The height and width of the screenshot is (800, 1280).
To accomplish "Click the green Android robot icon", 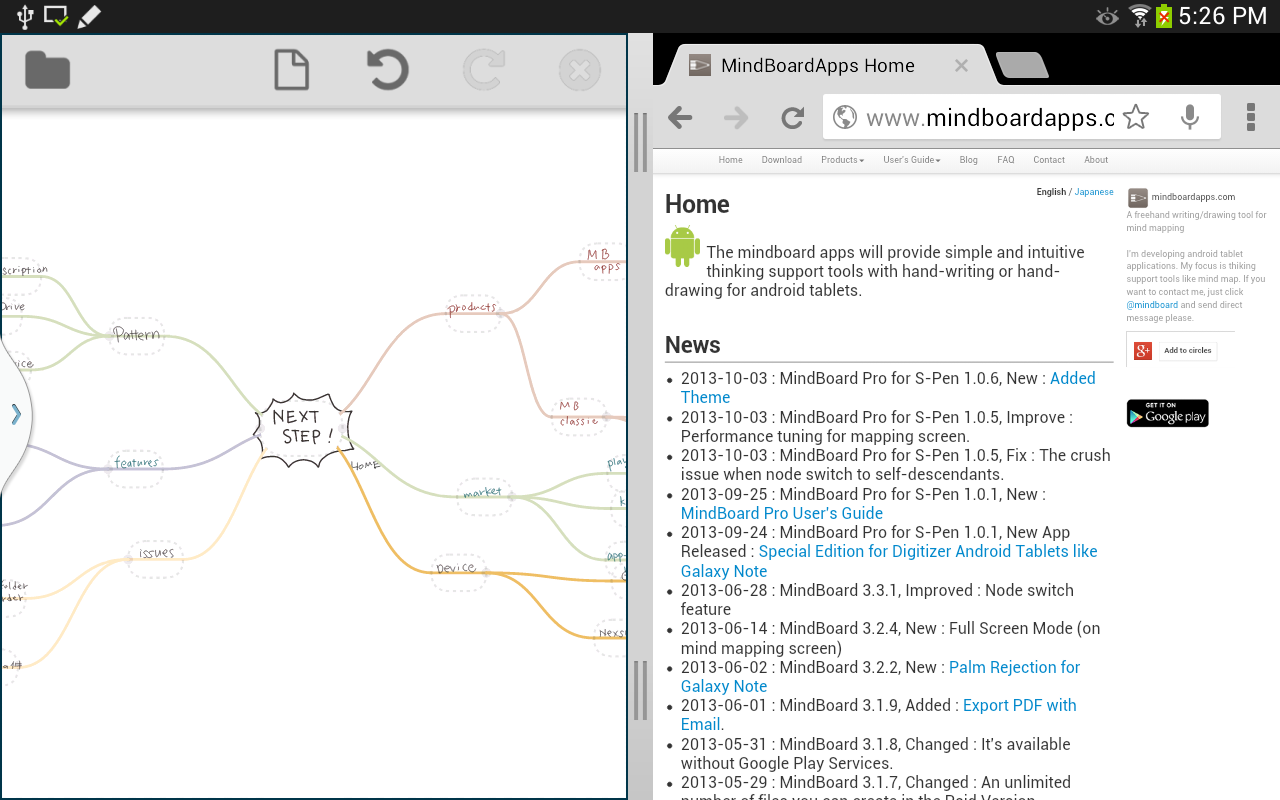I will tap(682, 246).
